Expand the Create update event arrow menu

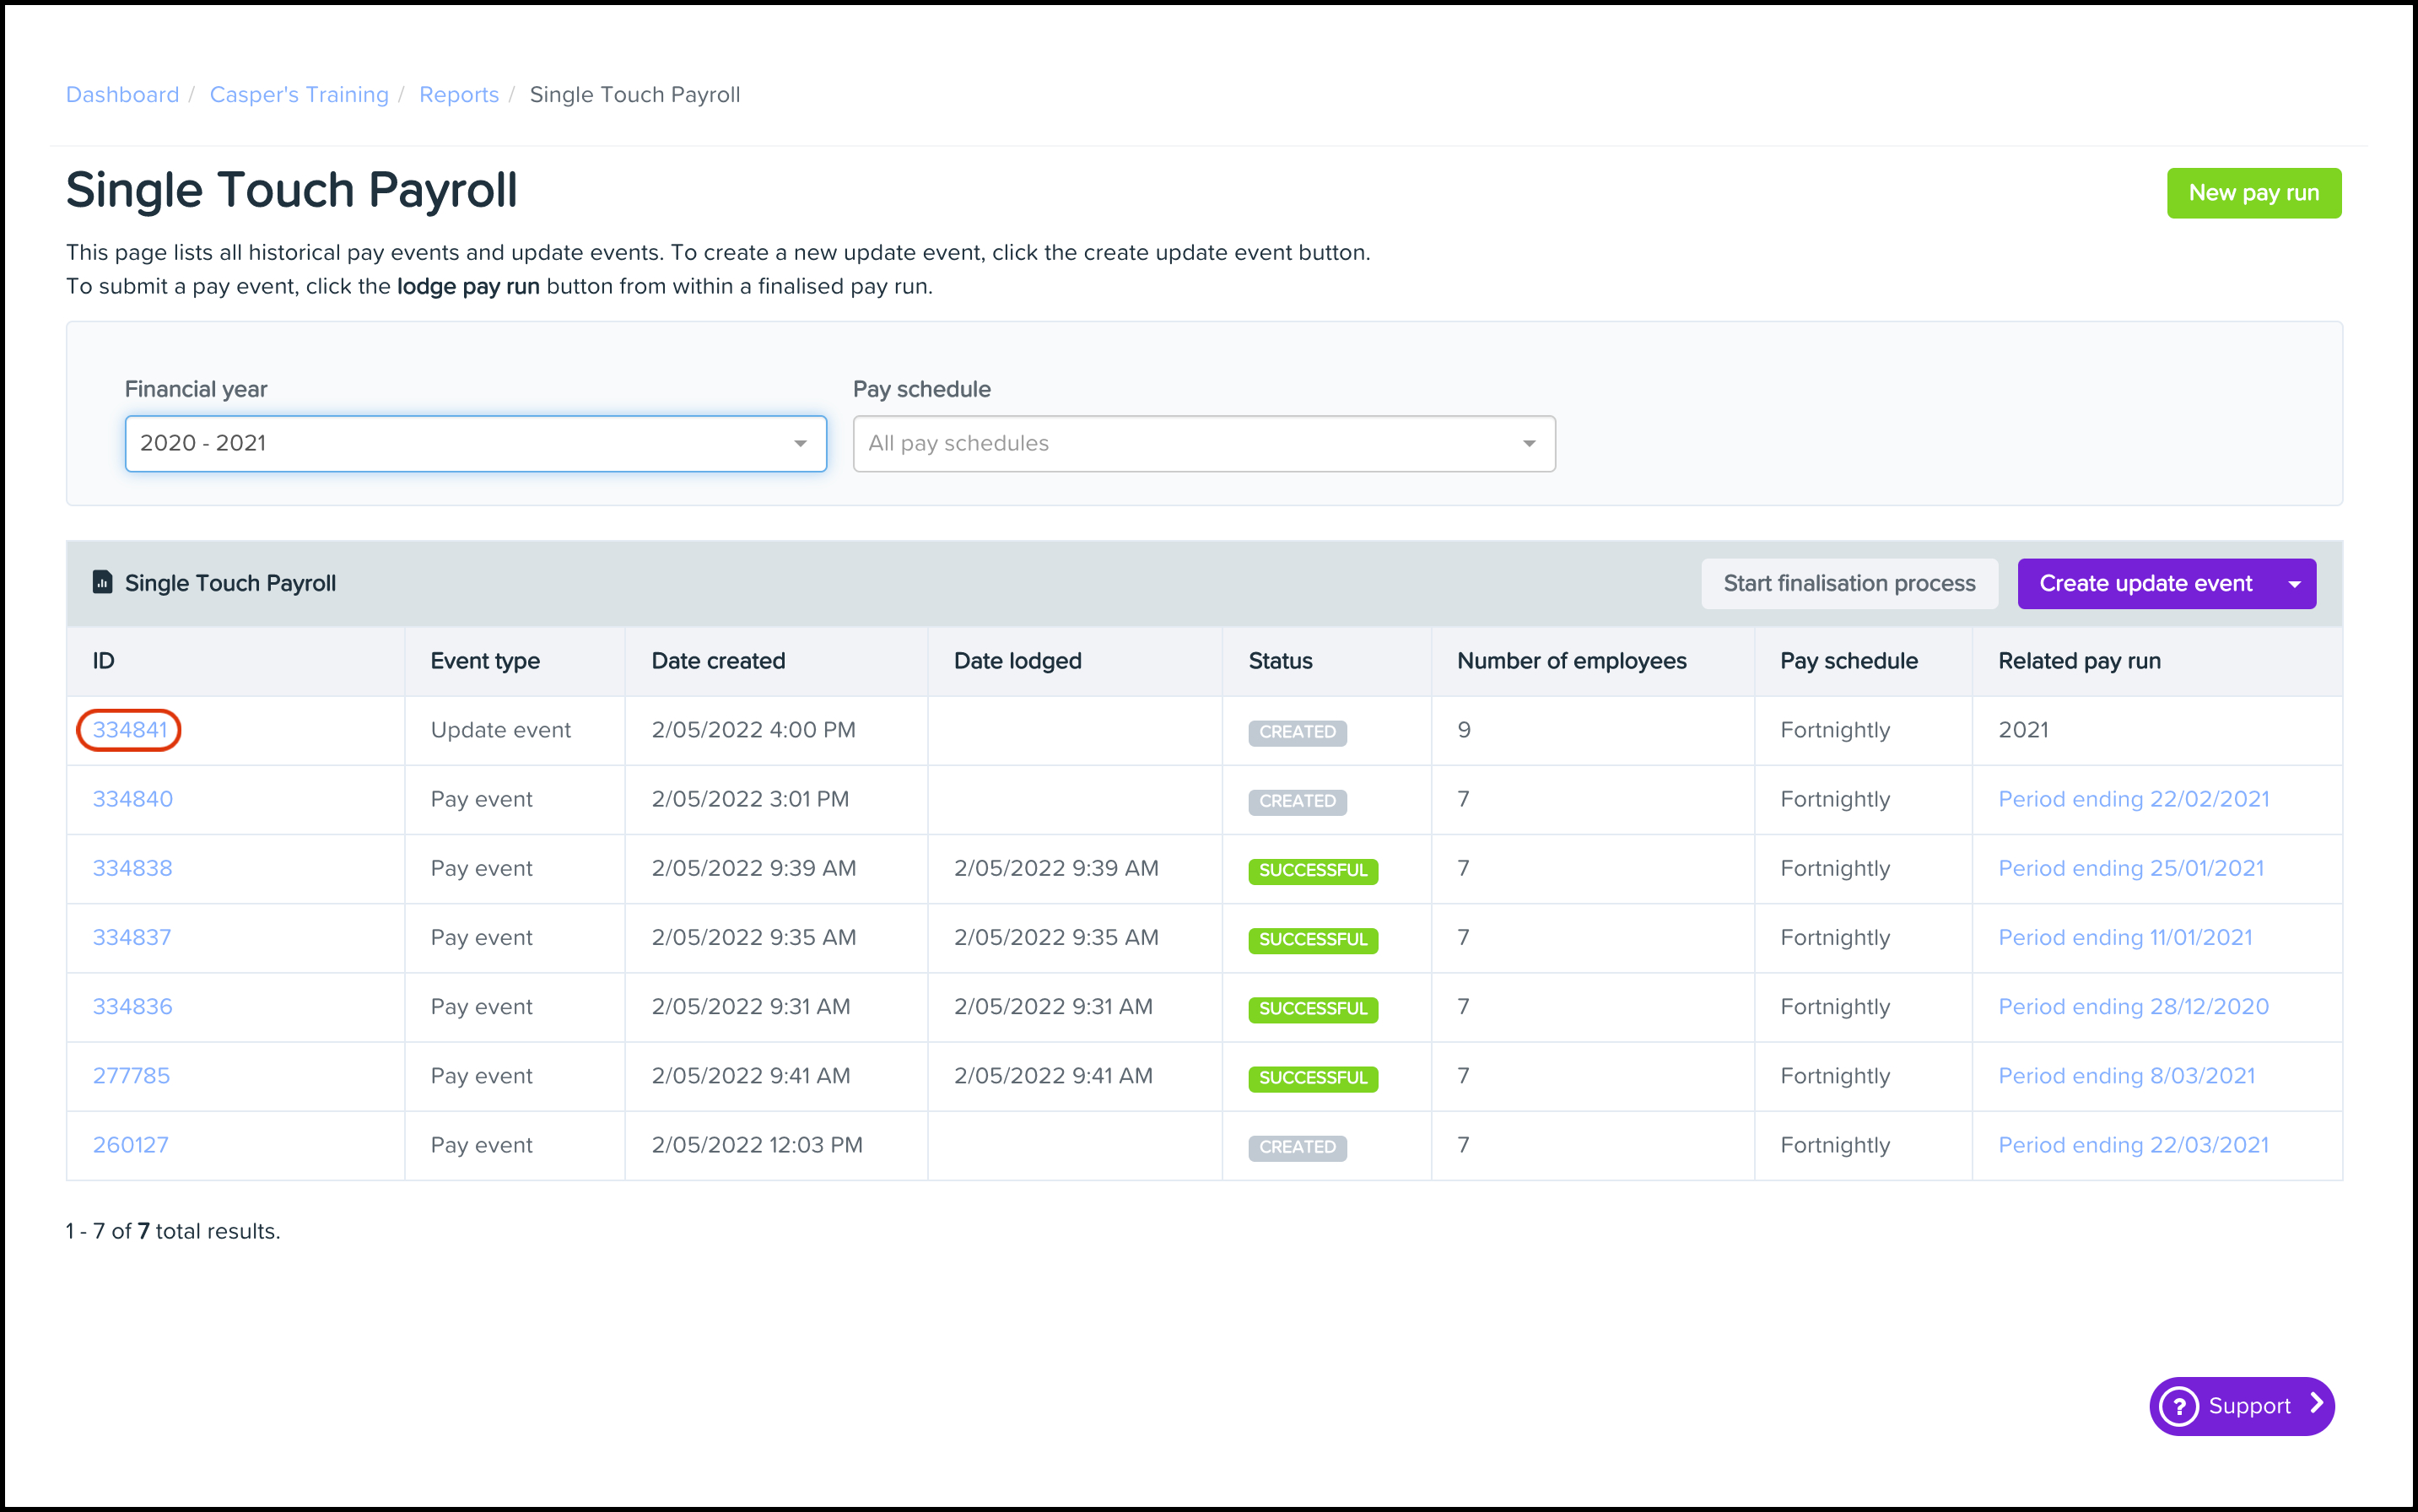2294,584
